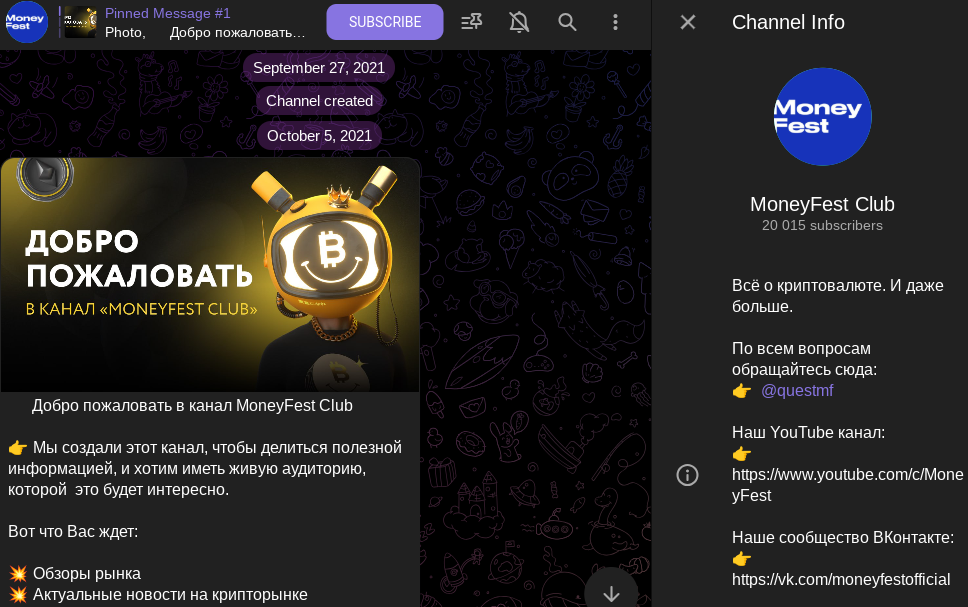Image resolution: width=968 pixels, height=607 pixels.
Task: Click 'Наше сообщество ВКонтакте:' label
Action: point(843,537)
